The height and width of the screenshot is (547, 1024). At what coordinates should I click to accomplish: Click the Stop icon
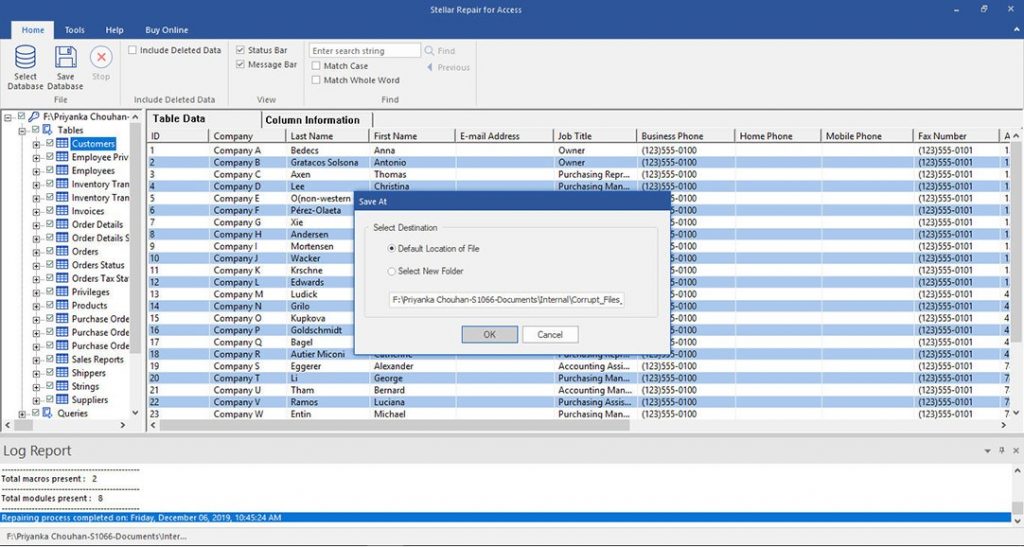coord(101,57)
